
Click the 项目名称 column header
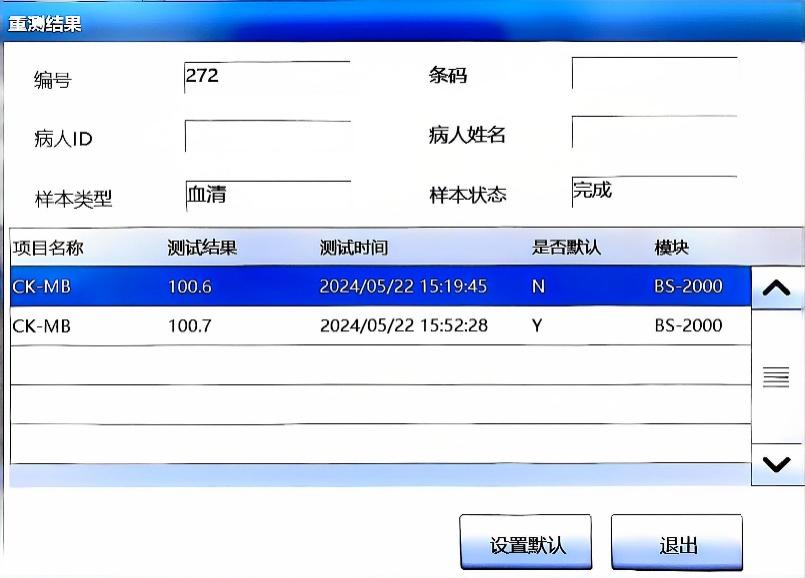point(47,248)
